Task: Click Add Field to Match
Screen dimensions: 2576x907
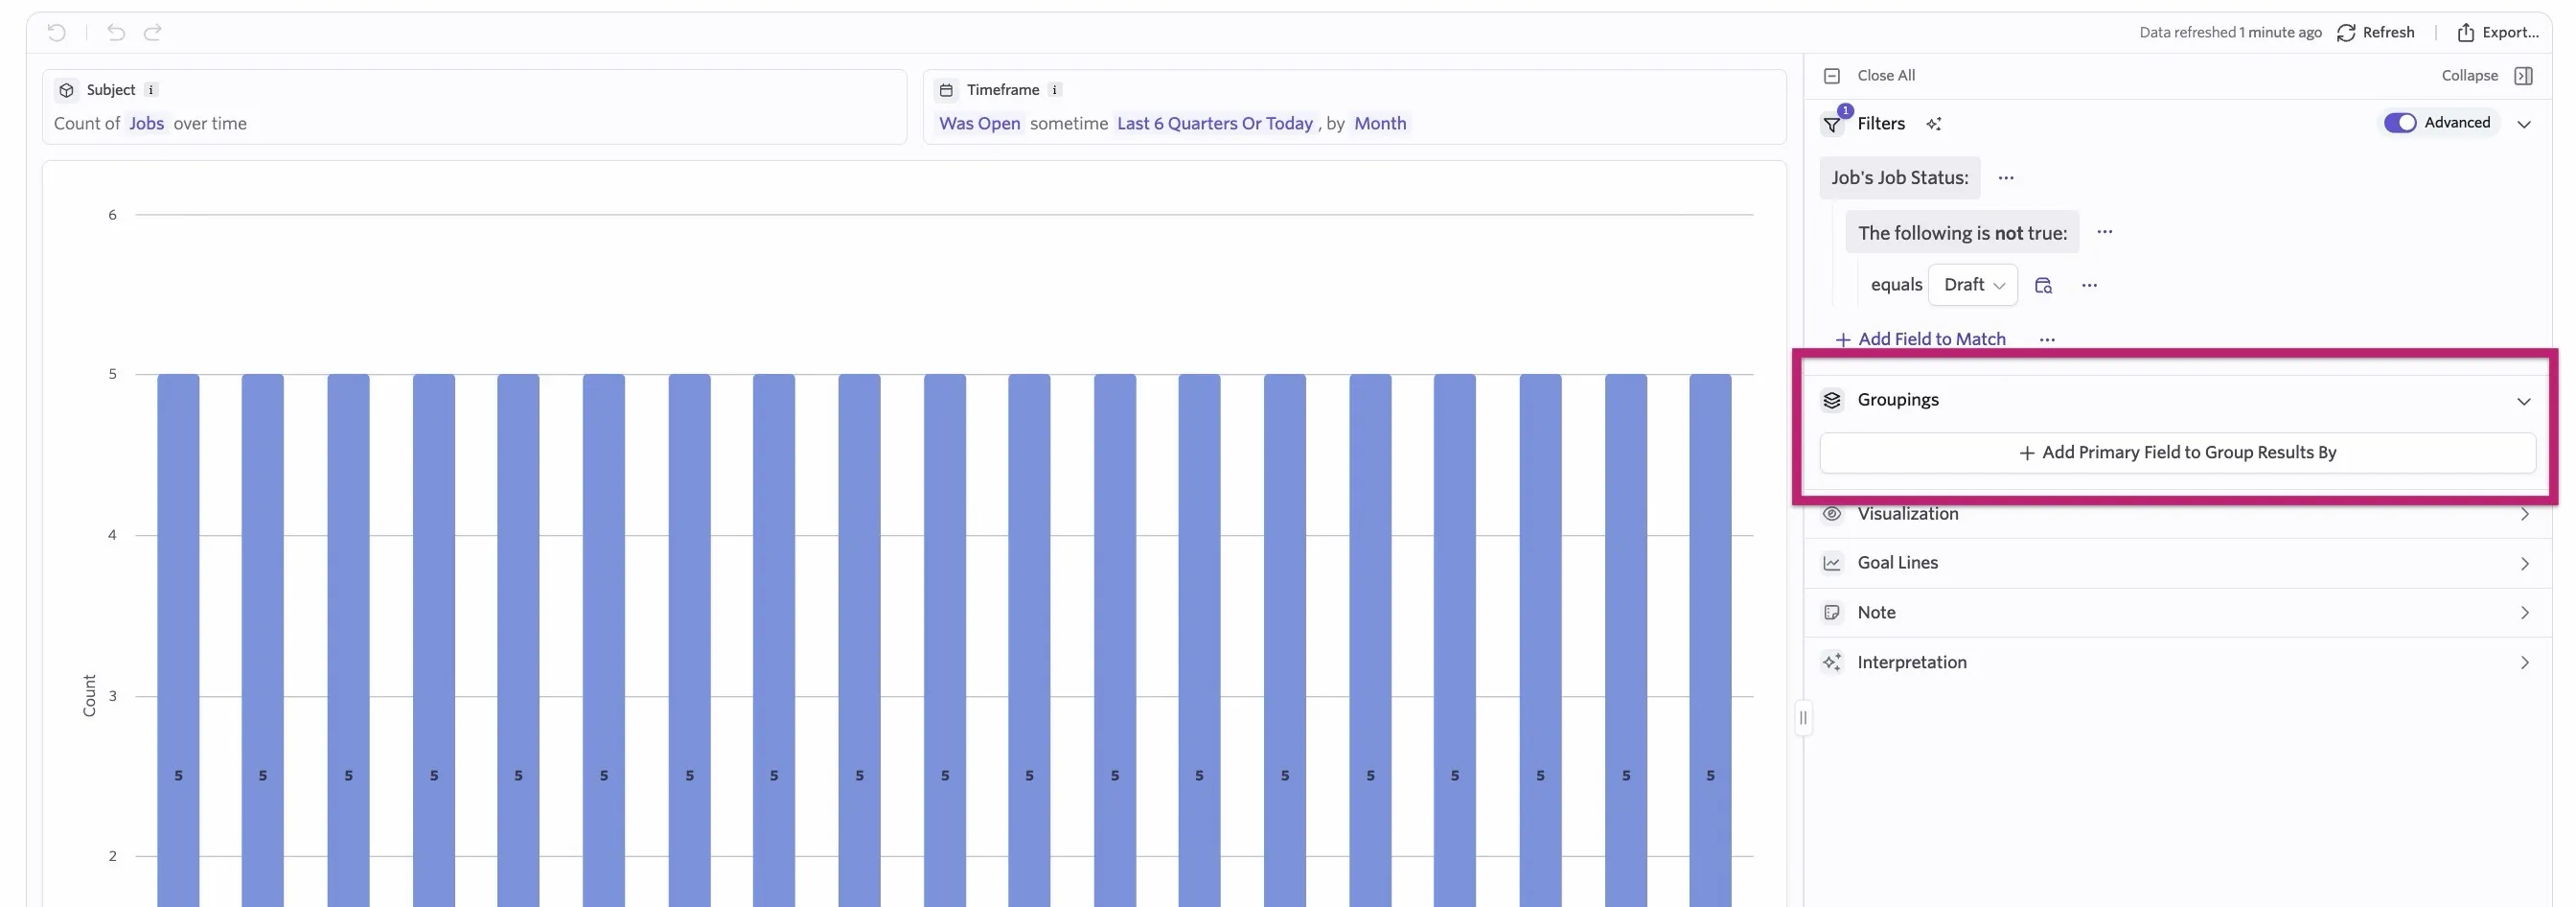Action: click(x=1920, y=340)
